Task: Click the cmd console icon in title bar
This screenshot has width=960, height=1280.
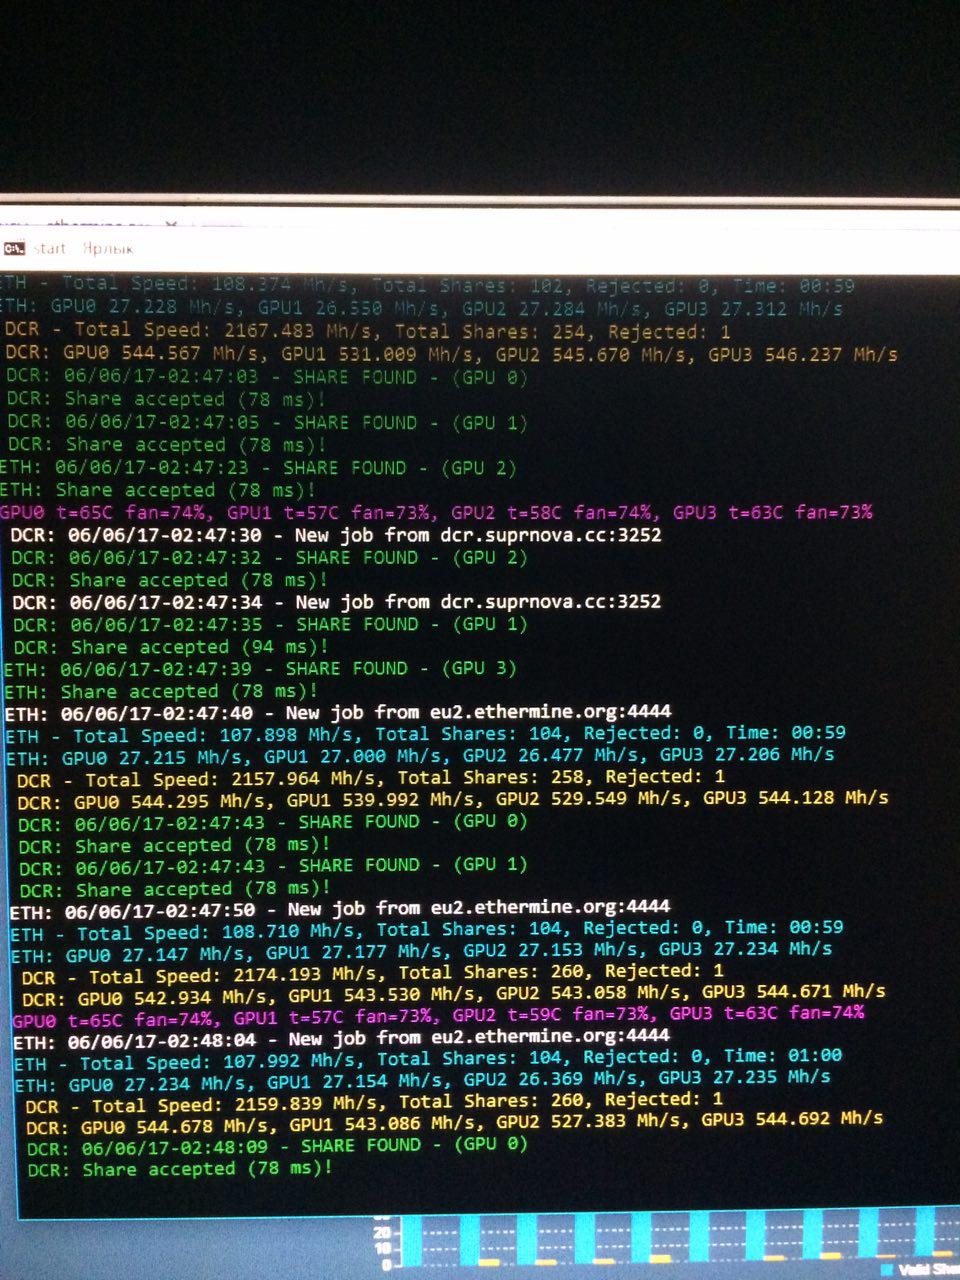Action: [14, 248]
